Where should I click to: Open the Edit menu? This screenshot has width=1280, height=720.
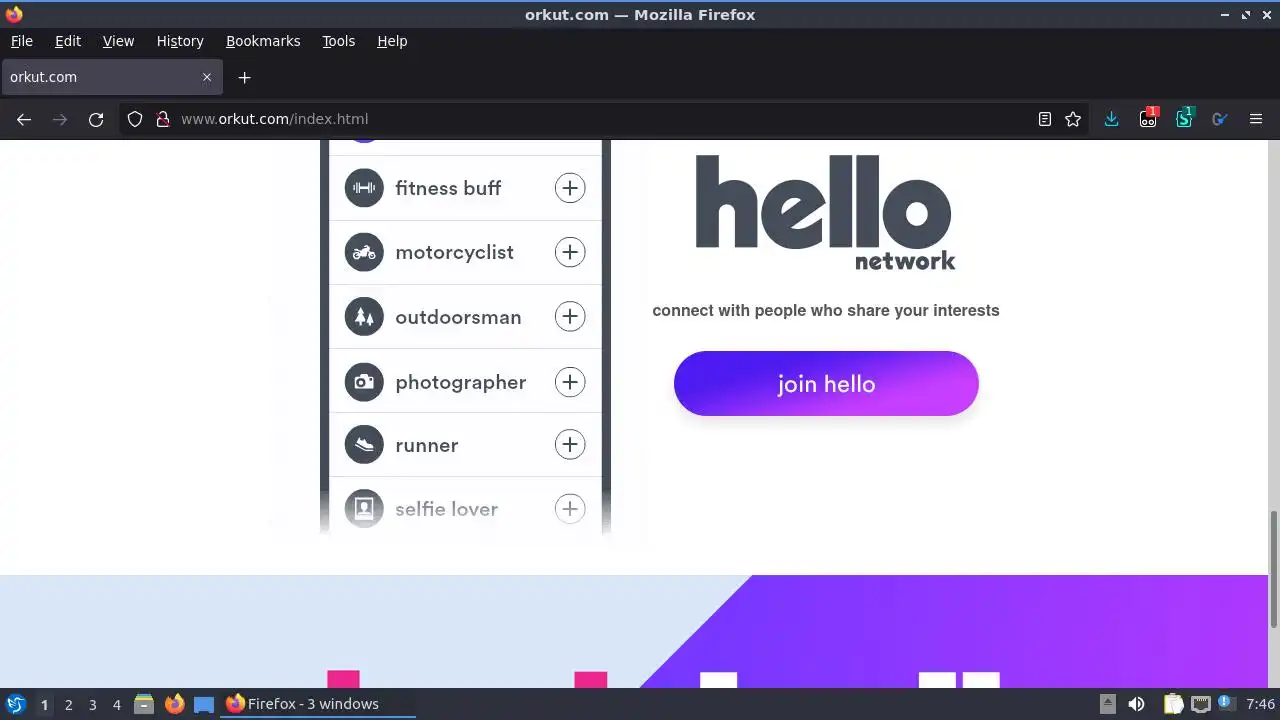(x=68, y=41)
